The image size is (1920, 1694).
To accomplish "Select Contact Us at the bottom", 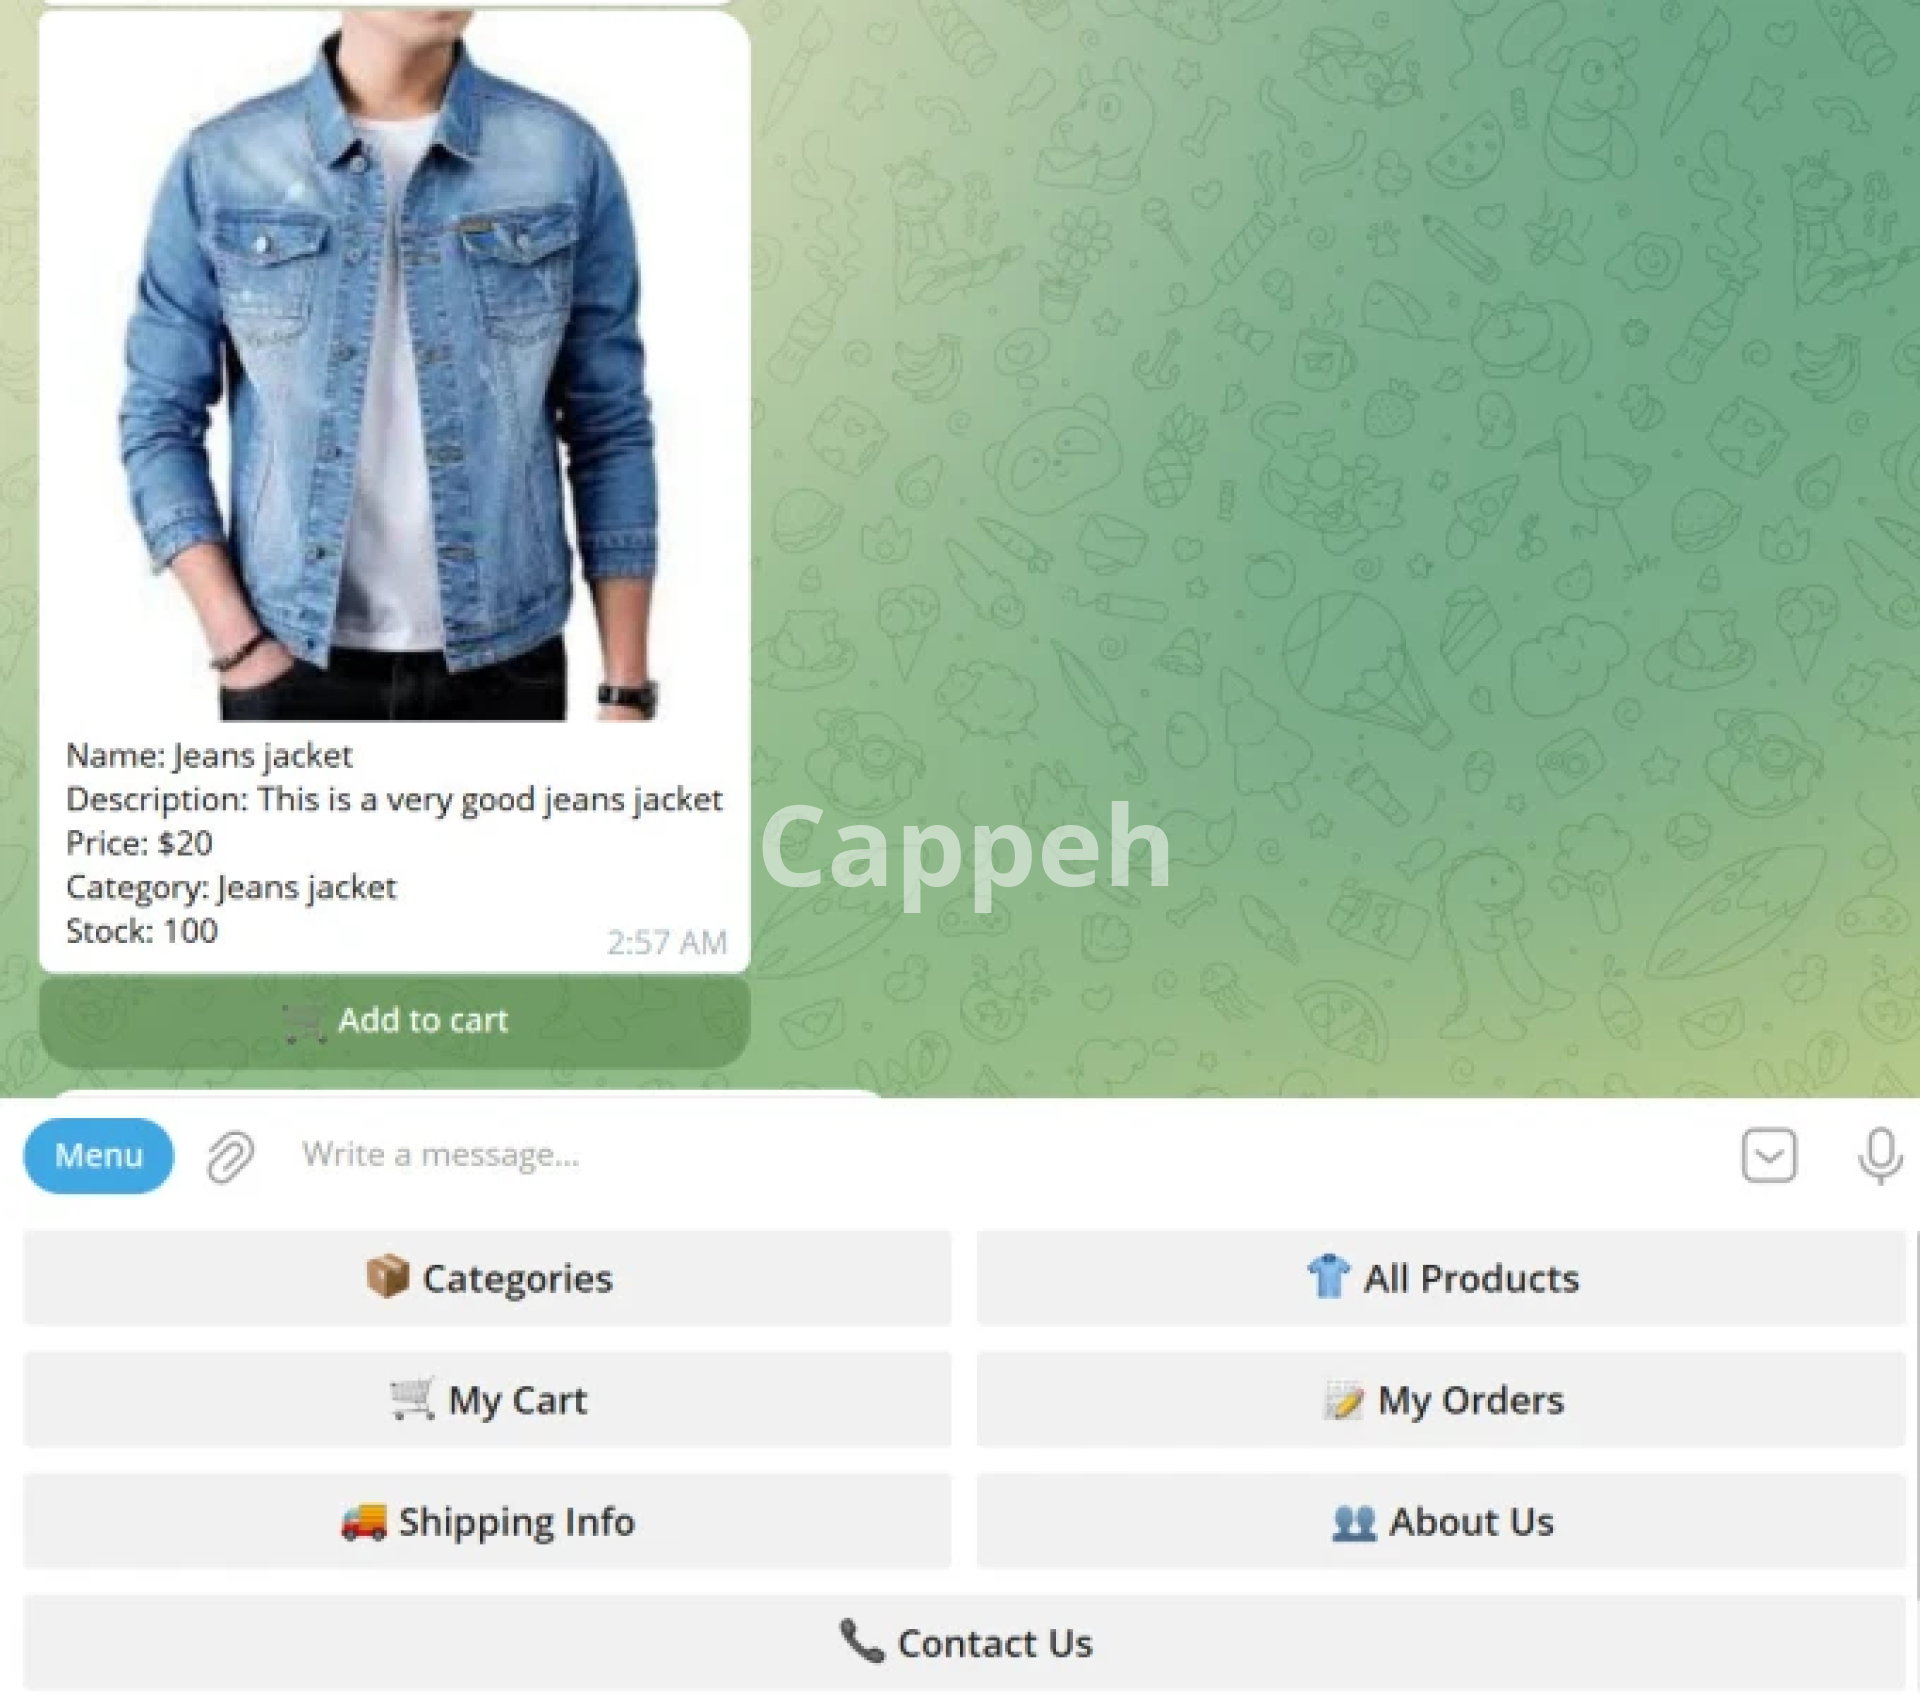I will click(x=965, y=1643).
